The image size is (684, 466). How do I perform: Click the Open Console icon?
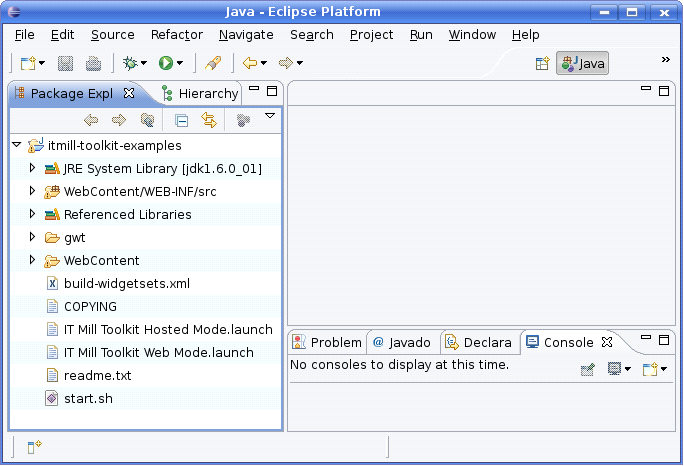click(650, 370)
